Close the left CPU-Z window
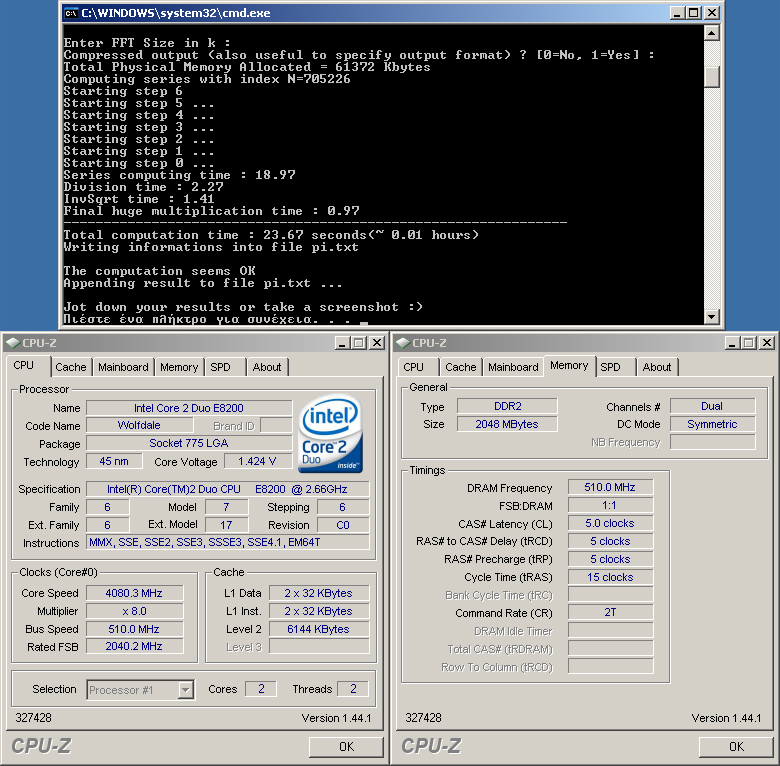 pos(378,343)
